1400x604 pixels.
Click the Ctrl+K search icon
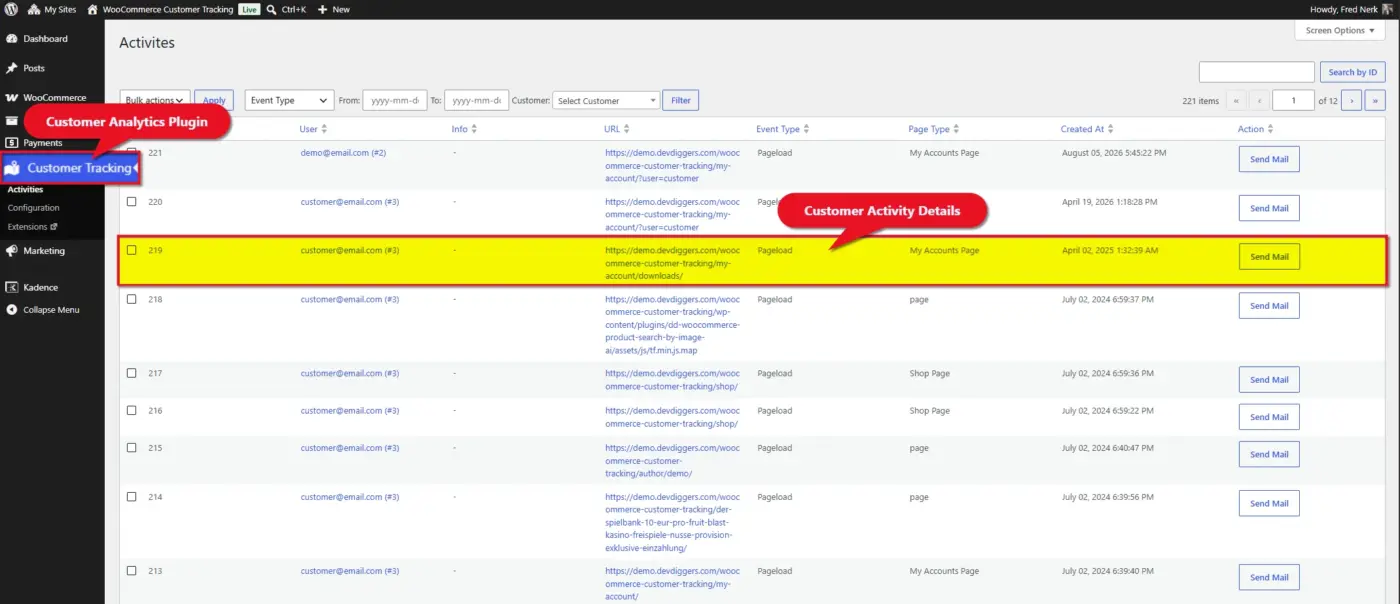pyautogui.click(x=272, y=9)
